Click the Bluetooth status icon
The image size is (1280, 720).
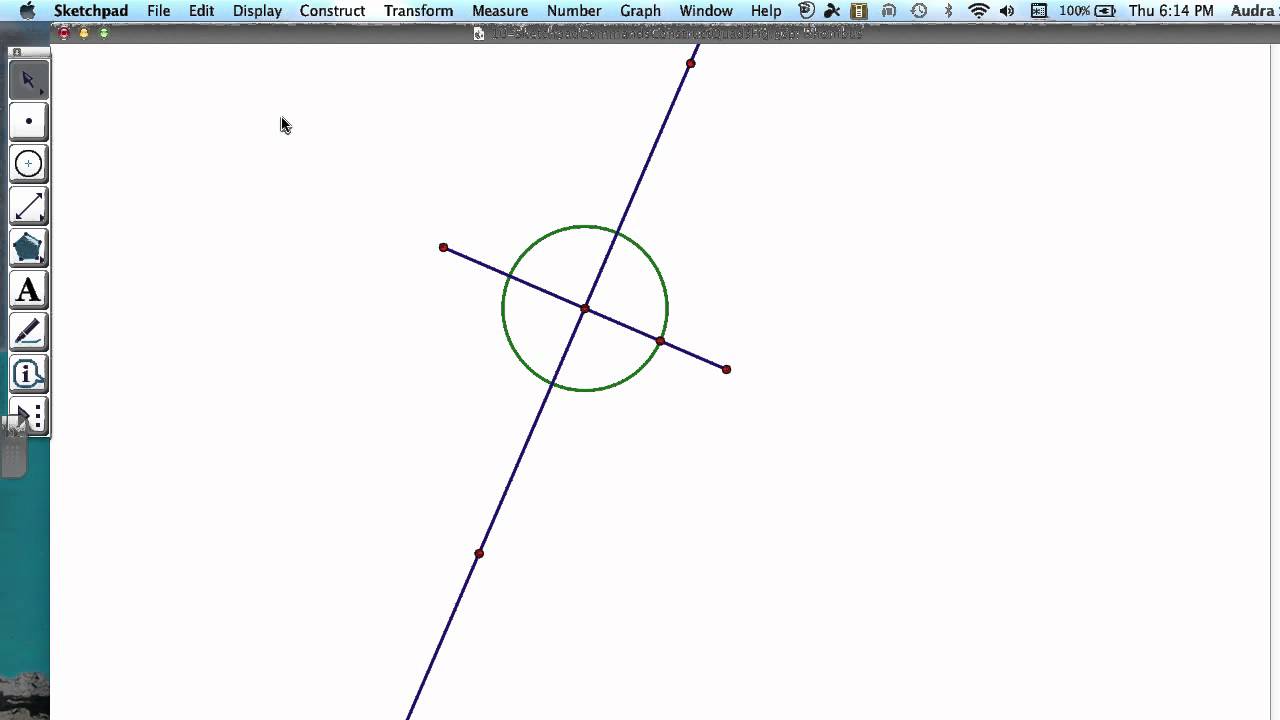coord(949,11)
